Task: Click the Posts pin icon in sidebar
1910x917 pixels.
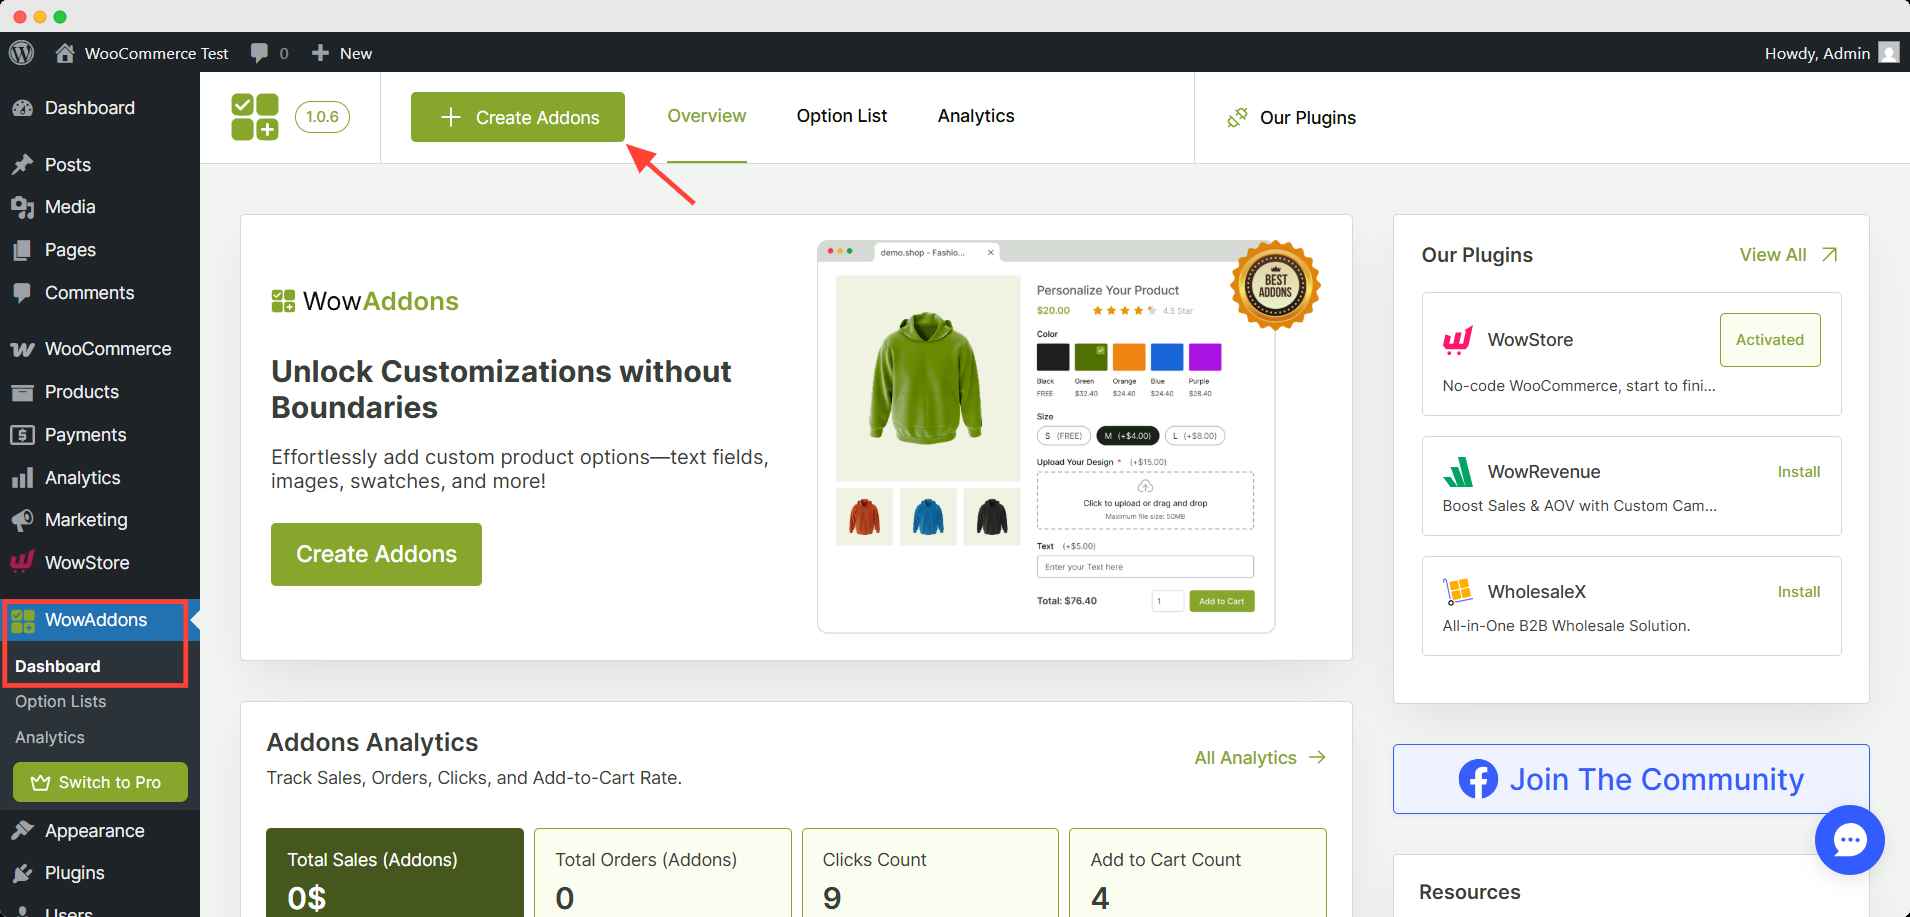Action: tap(22, 165)
